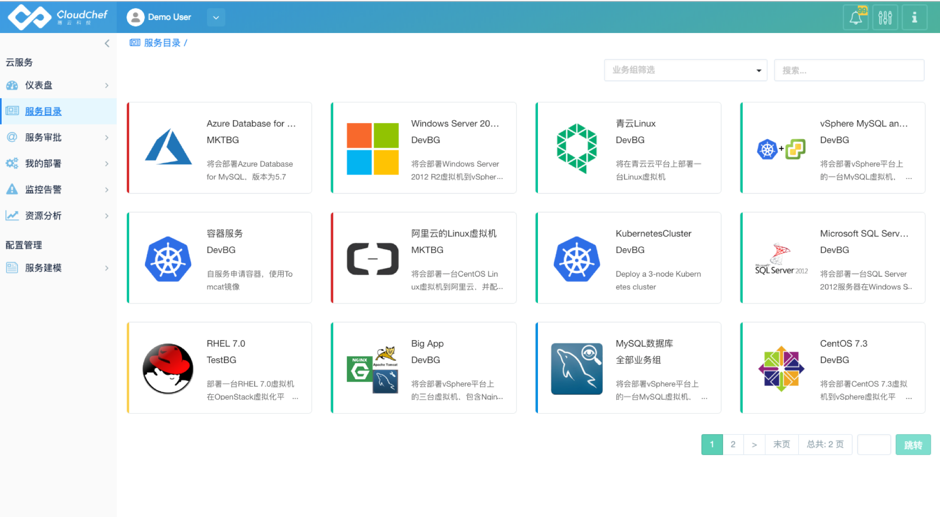Click the Azure logo icon
Screen dimensions: 940x517
(168, 147)
